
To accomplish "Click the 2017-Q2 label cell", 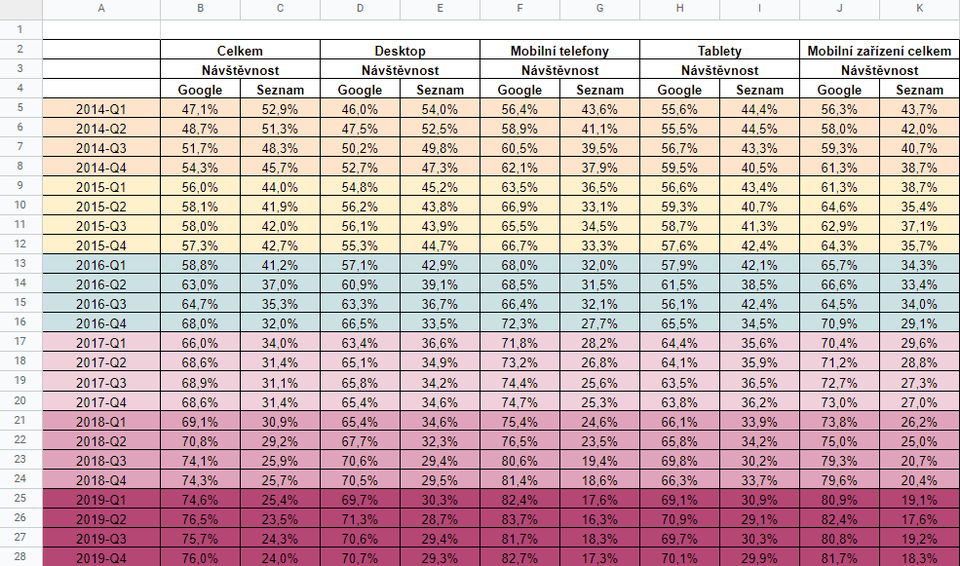I will point(102,361).
